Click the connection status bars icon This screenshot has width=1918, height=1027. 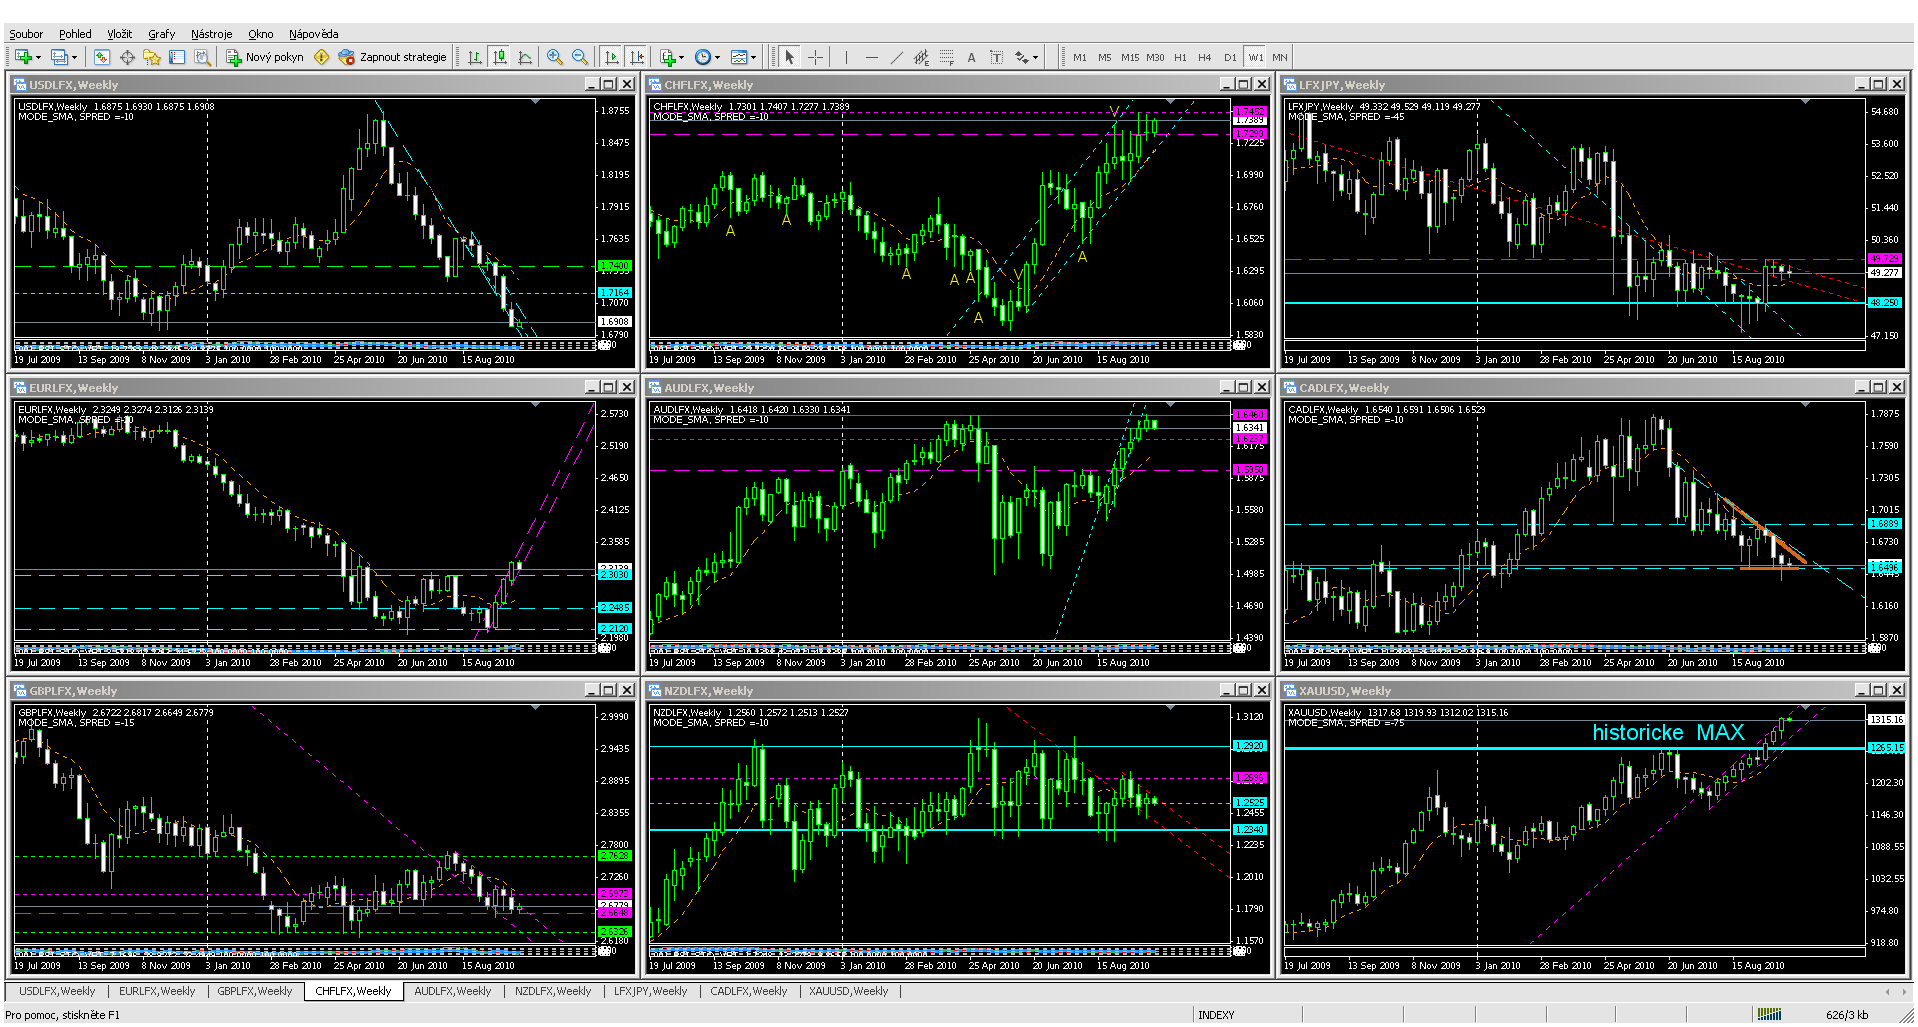point(1769,1014)
